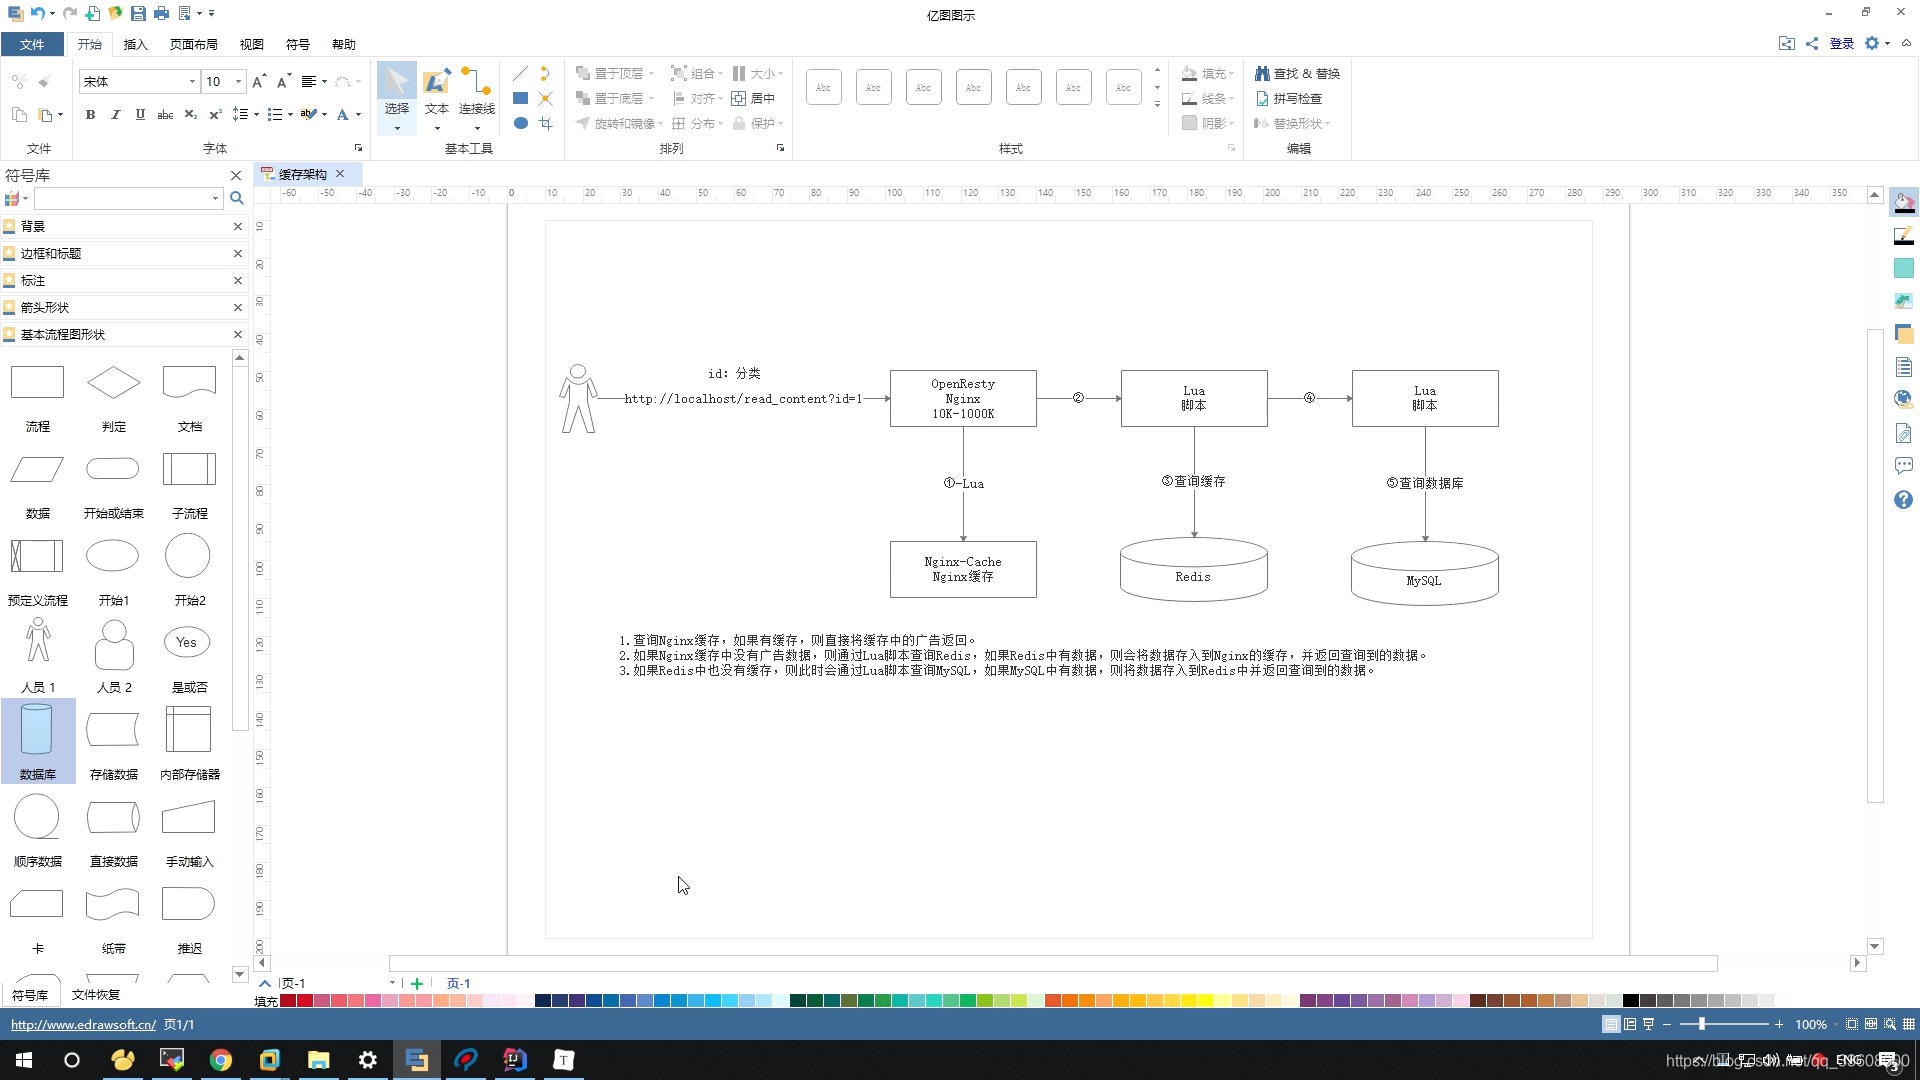The width and height of the screenshot is (1920, 1080).
Task: Switch to the 视图 ribbon tab
Action: 251,44
